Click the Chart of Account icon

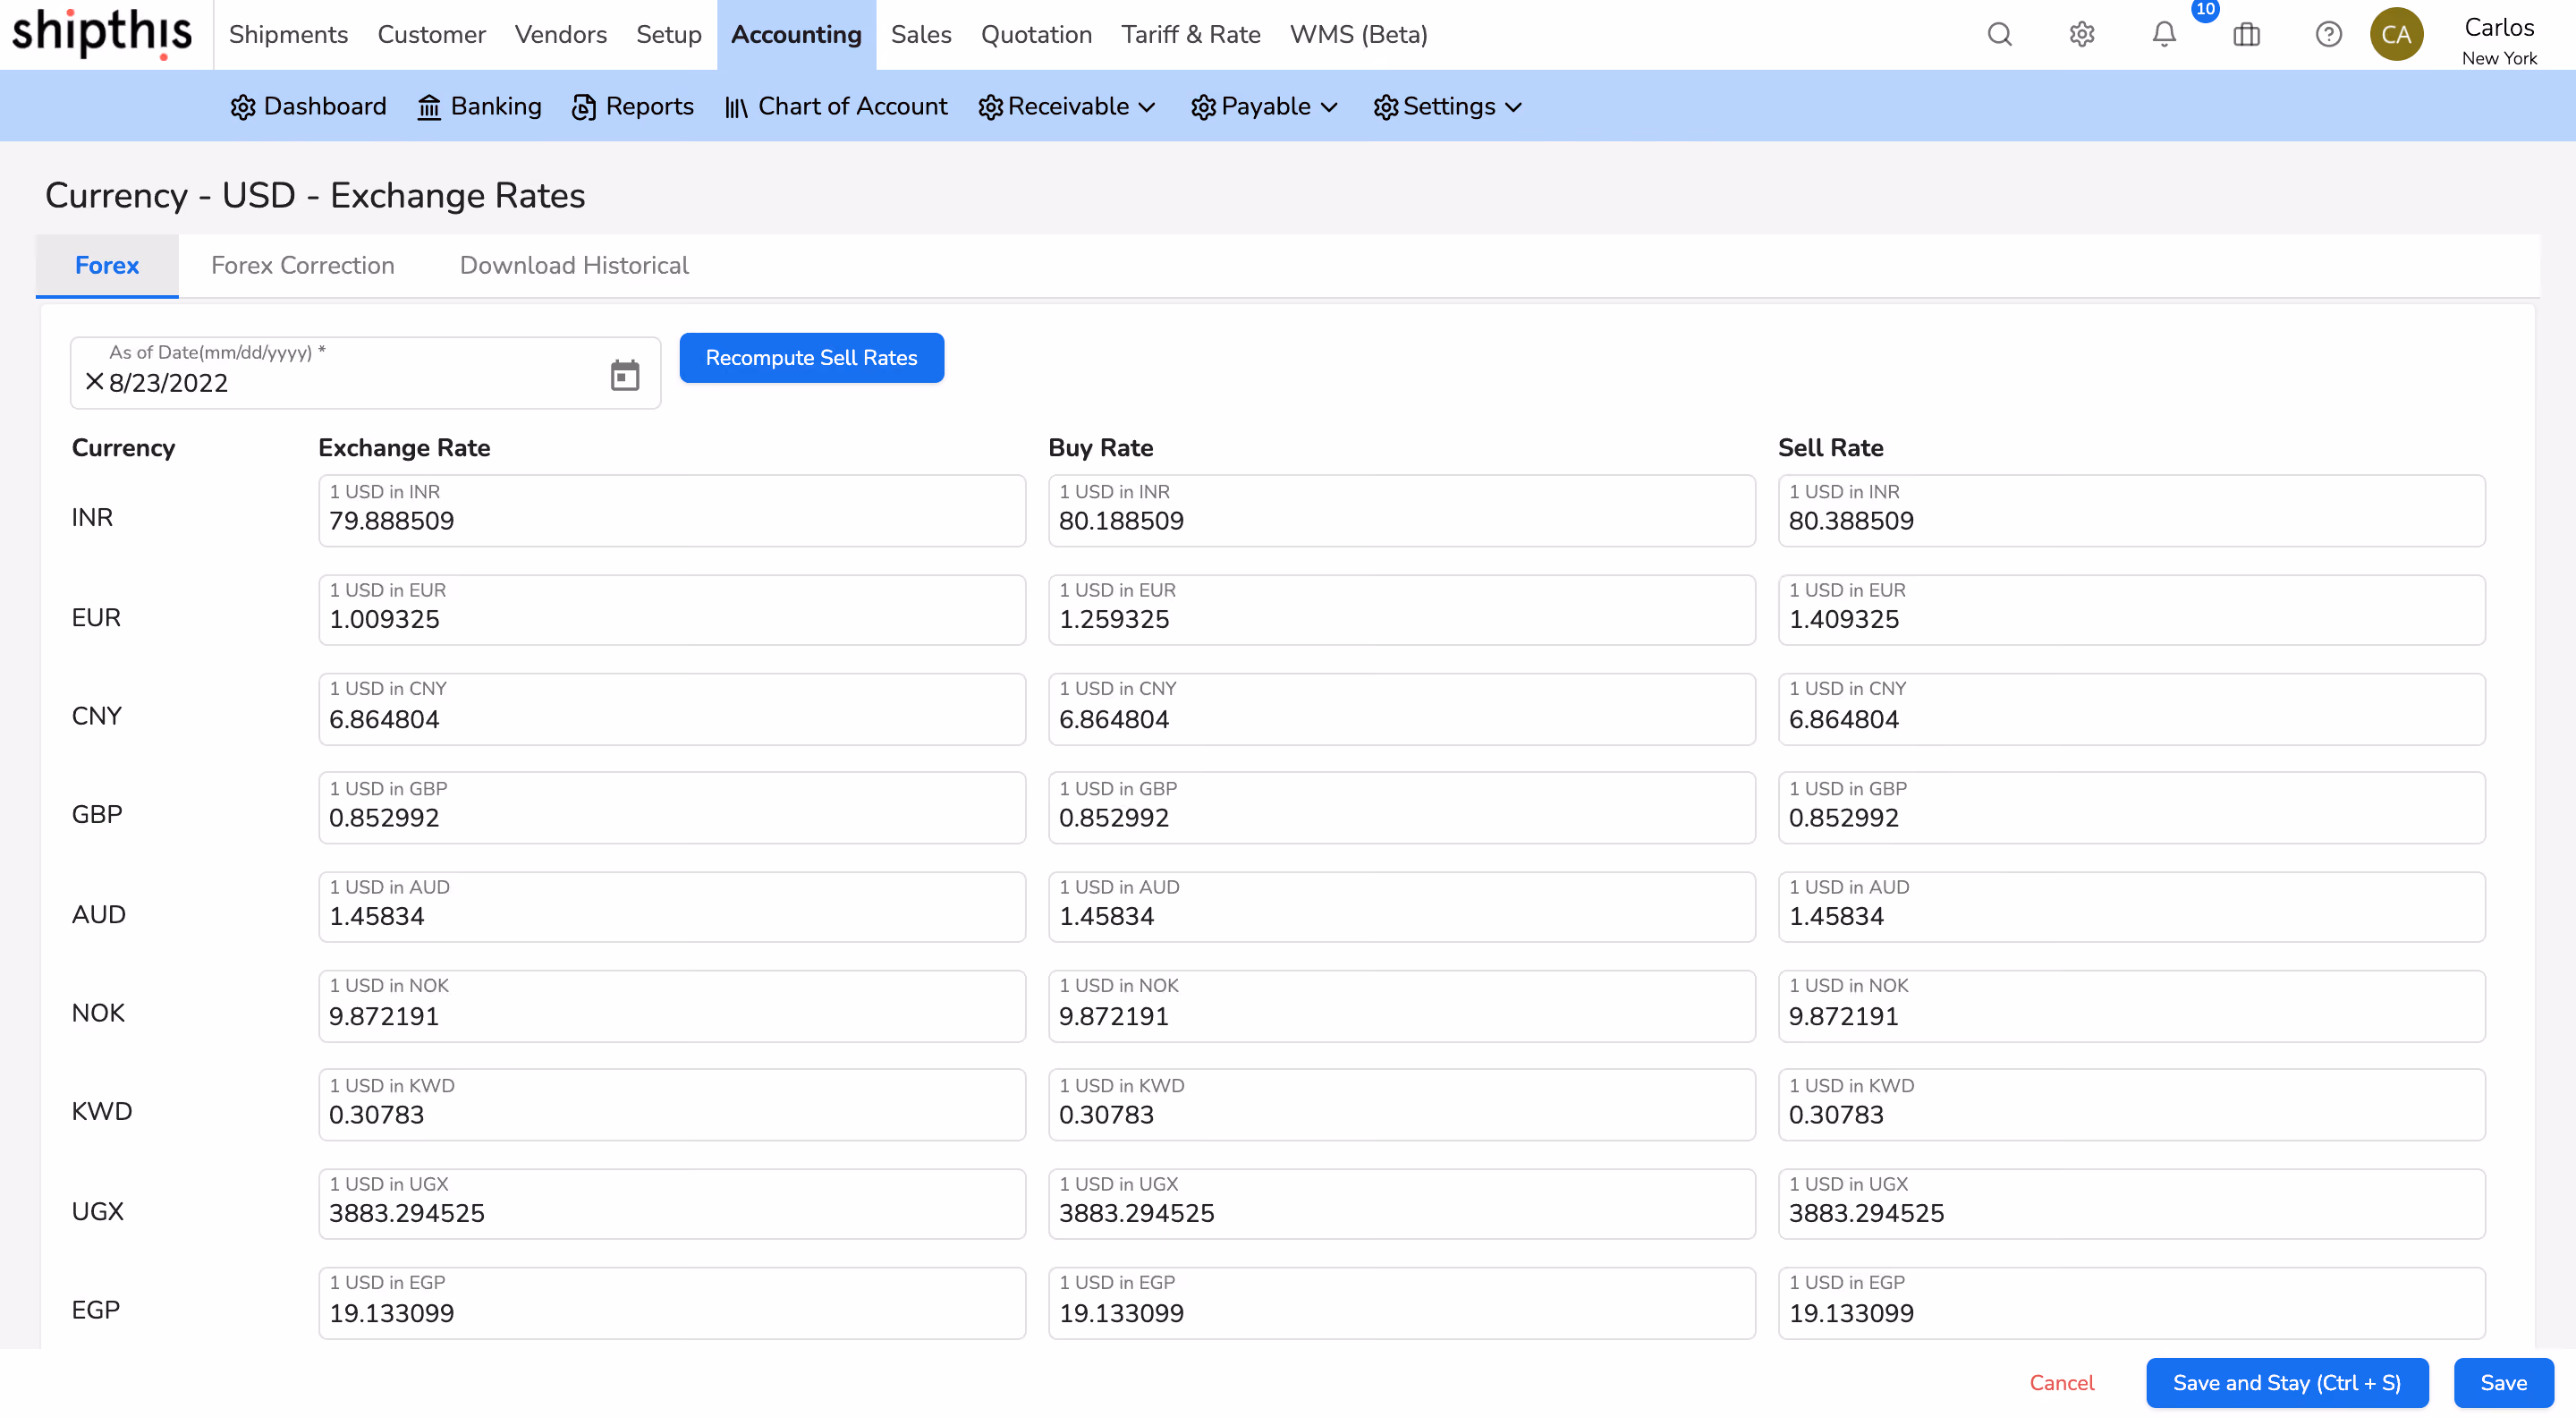click(736, 107)
